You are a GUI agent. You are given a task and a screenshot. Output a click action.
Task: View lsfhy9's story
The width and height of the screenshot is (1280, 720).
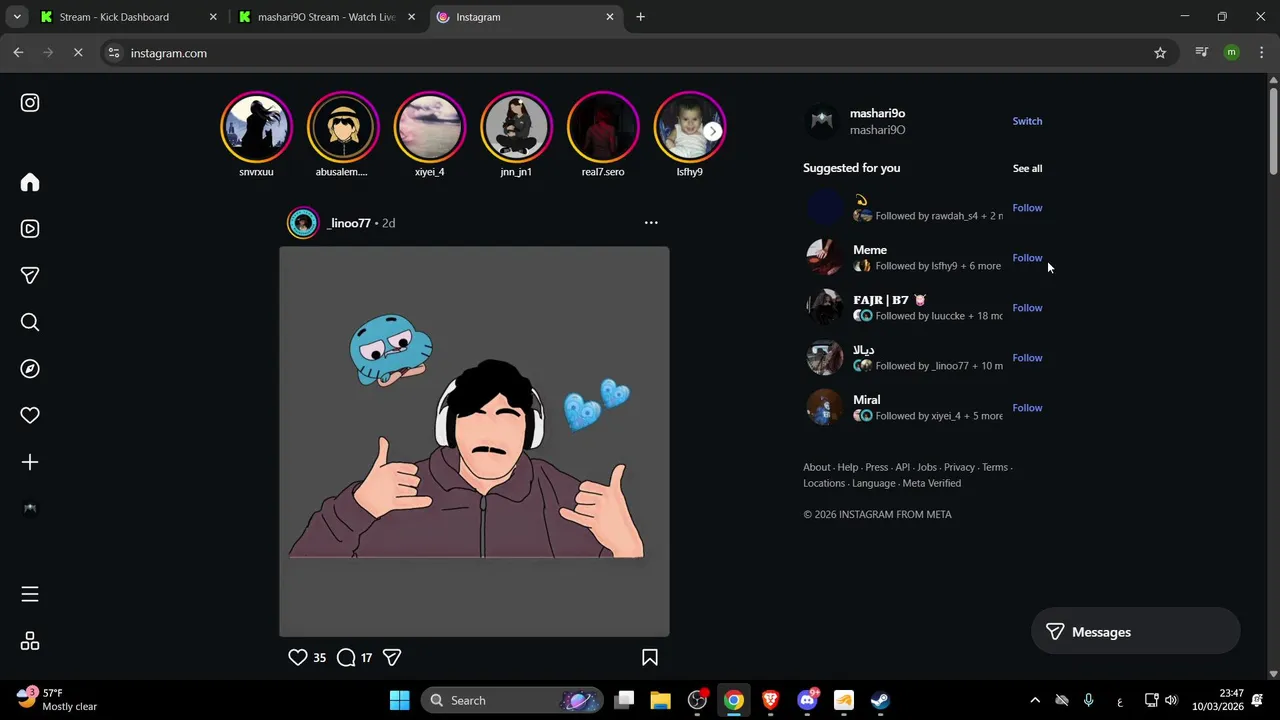coord(689,128)
